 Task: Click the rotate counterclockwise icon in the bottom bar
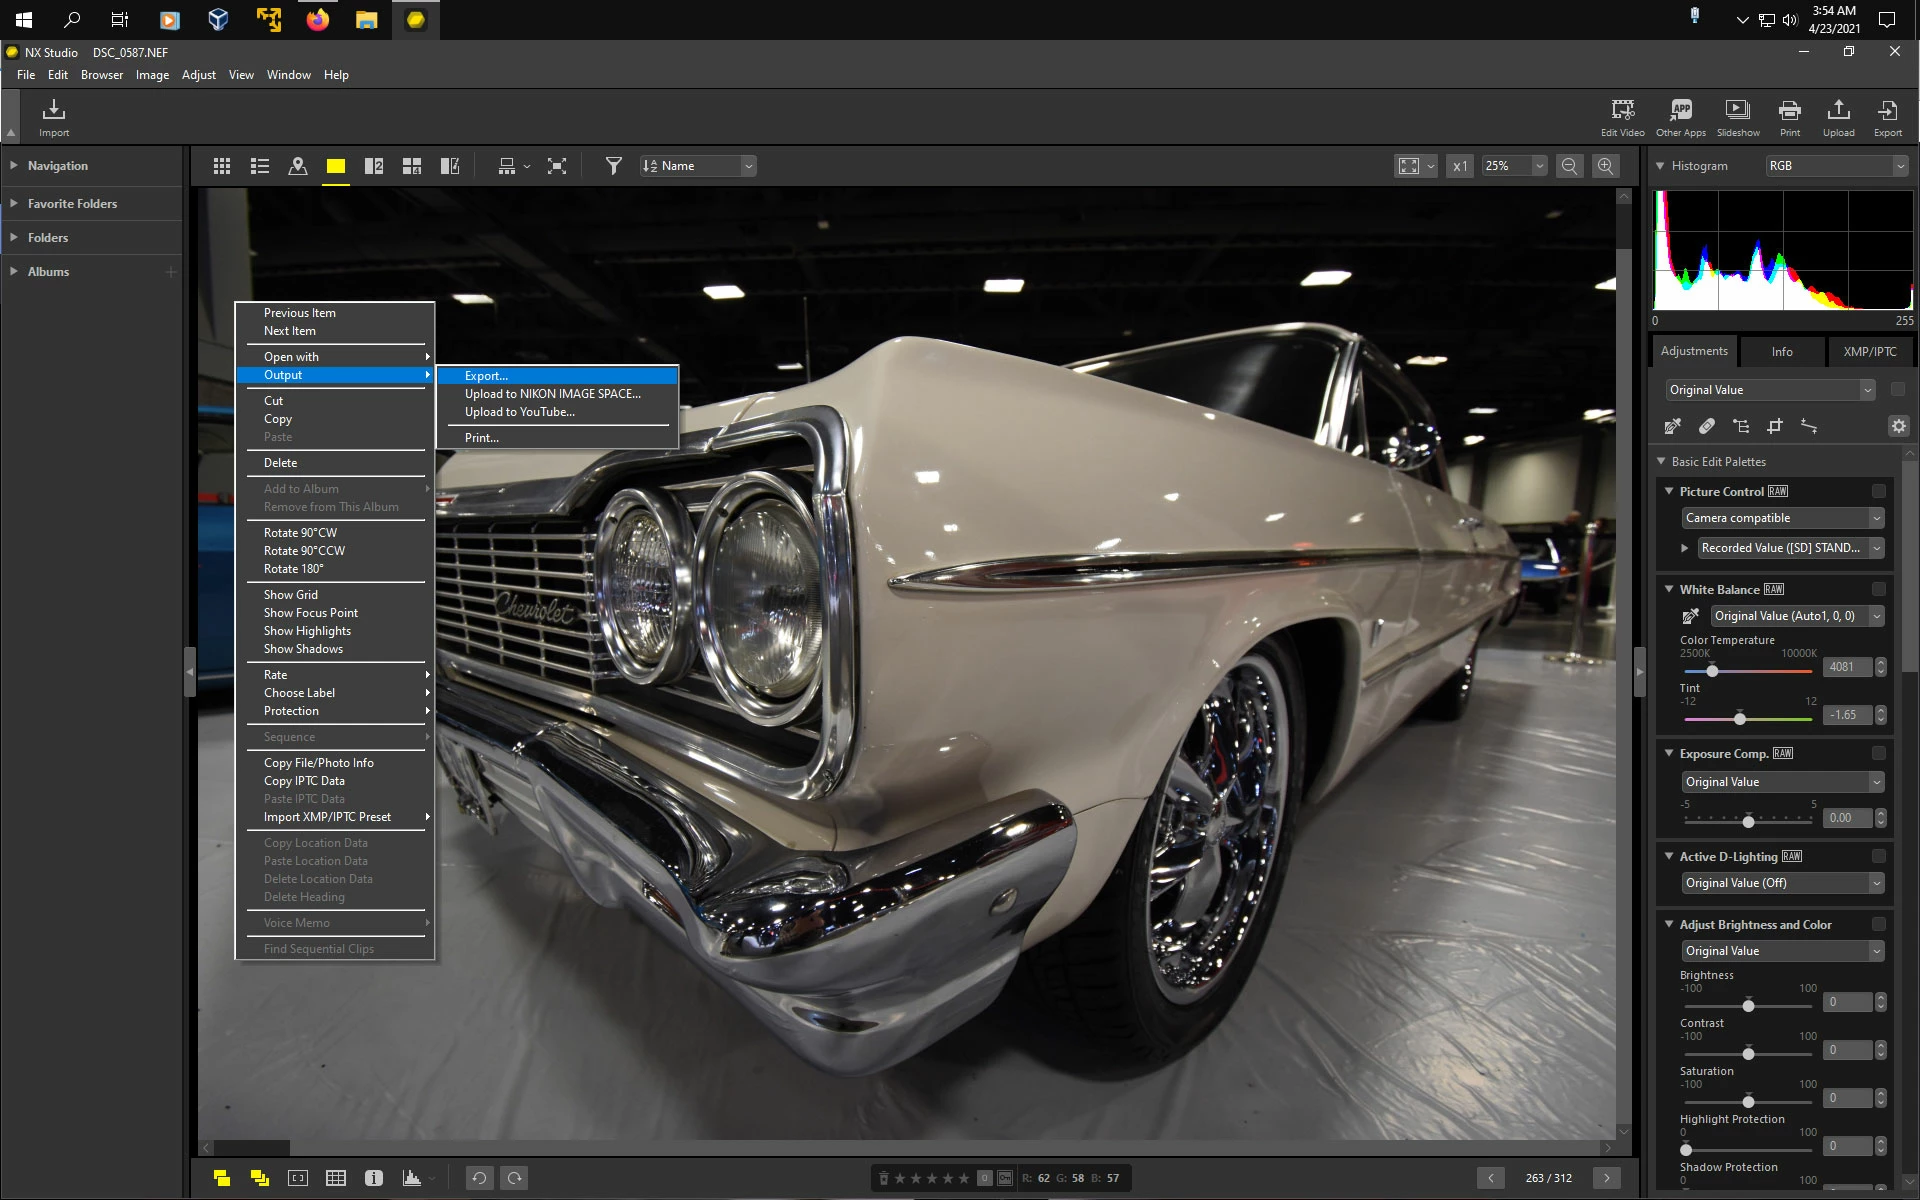(x=479, y=1178)
